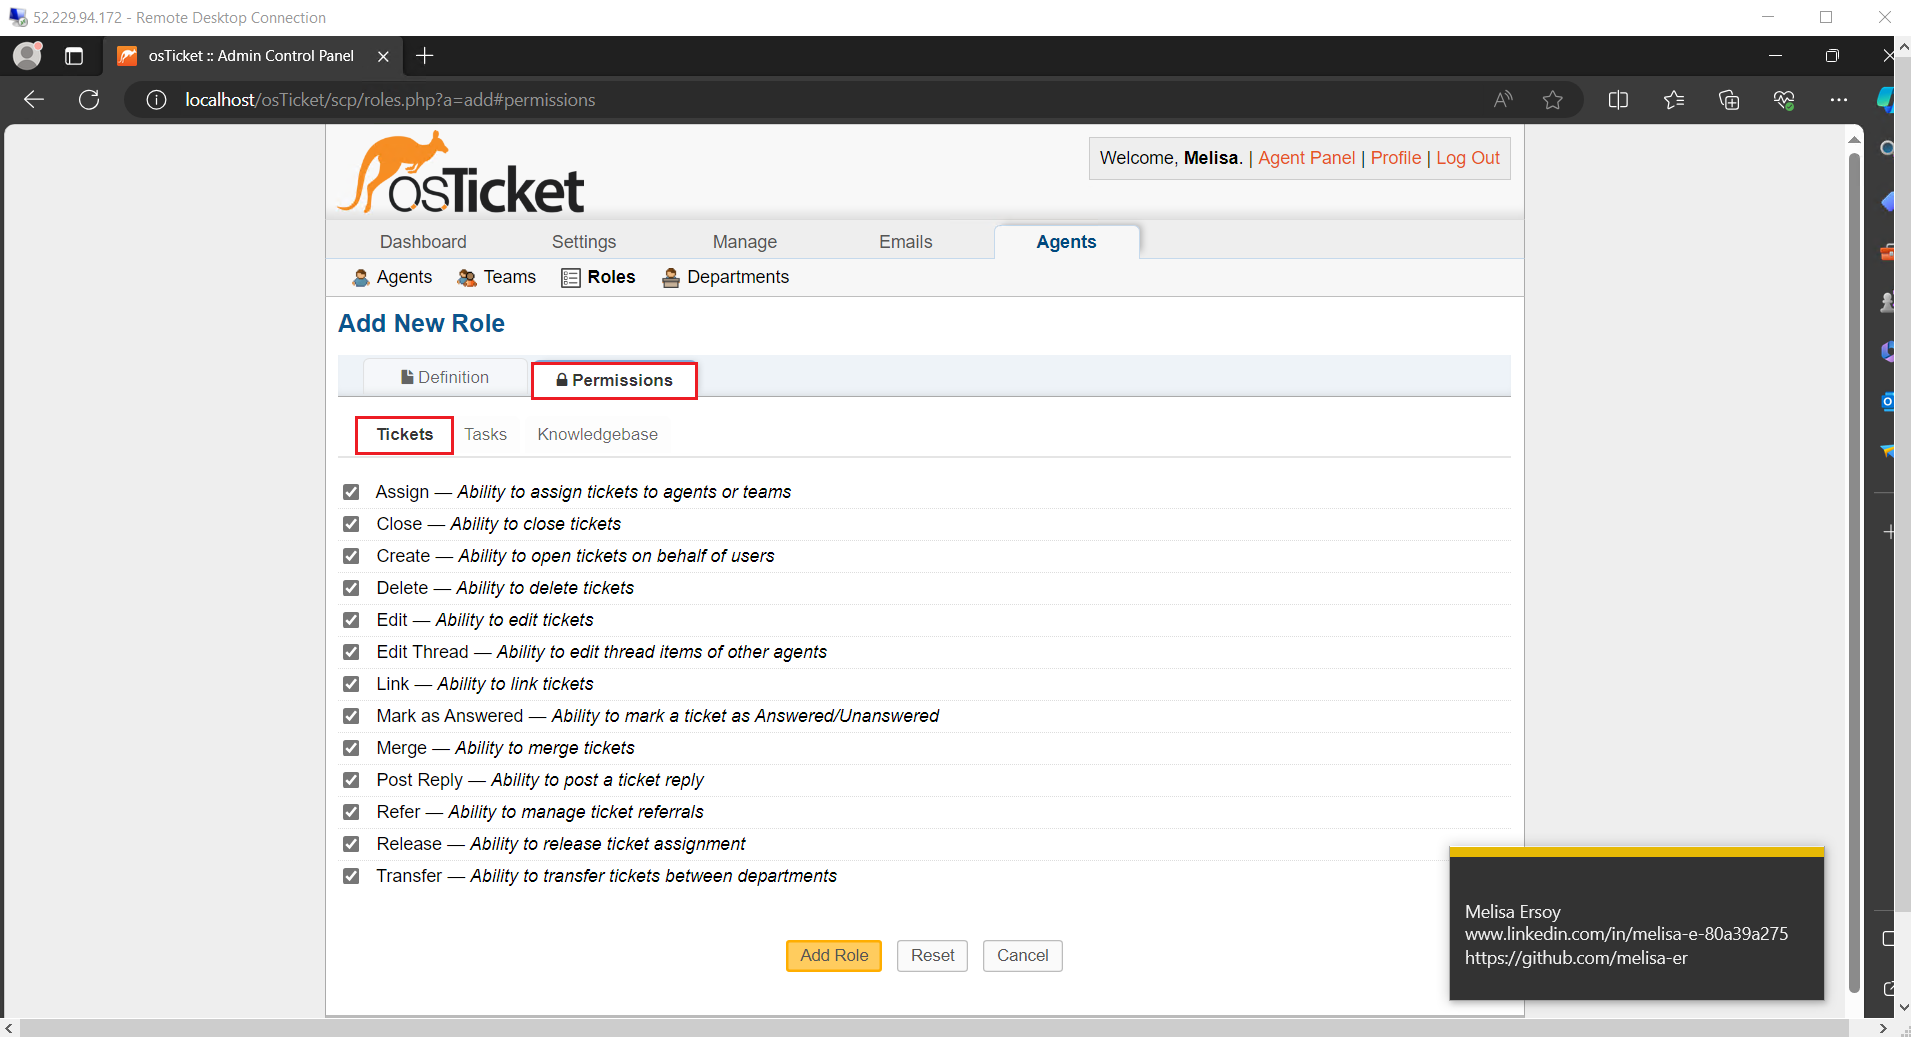Click the Cancel button
The width and height of the screenshot is (1911, 1037).
tap(1022, 956)
